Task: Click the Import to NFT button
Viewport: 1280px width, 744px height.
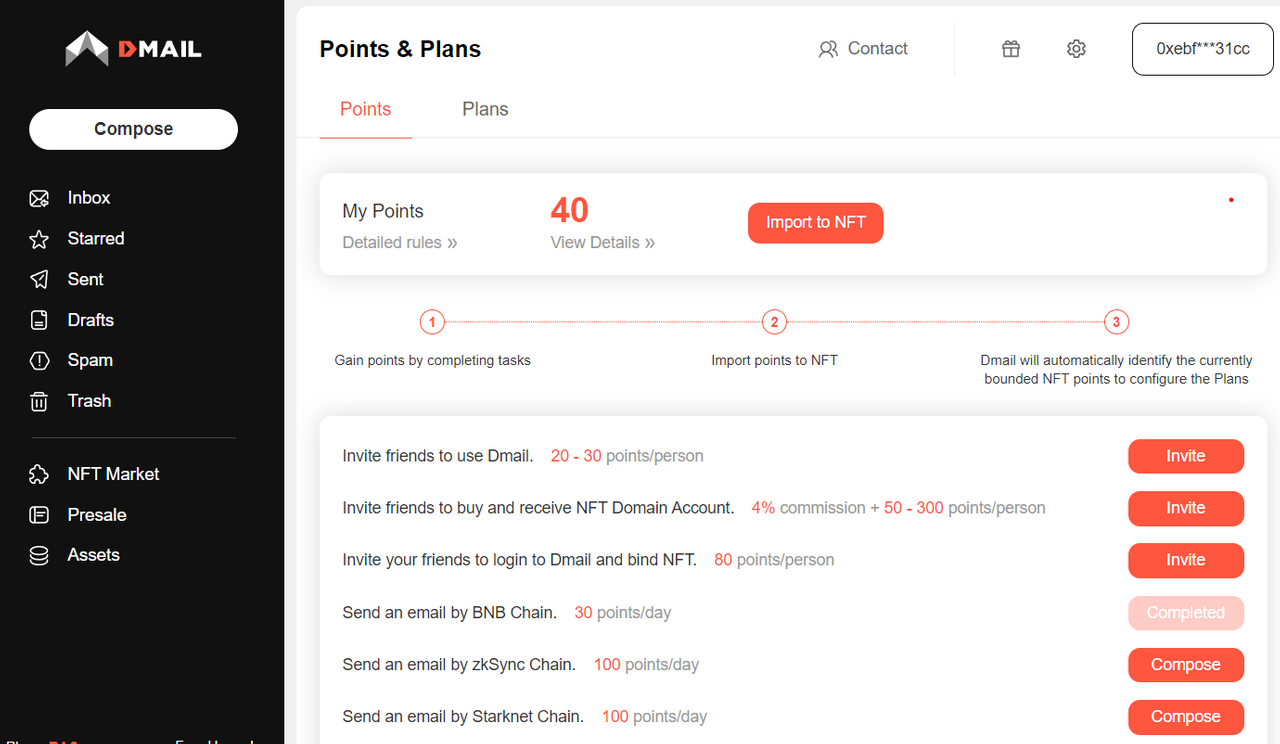Action: [816, 222]
